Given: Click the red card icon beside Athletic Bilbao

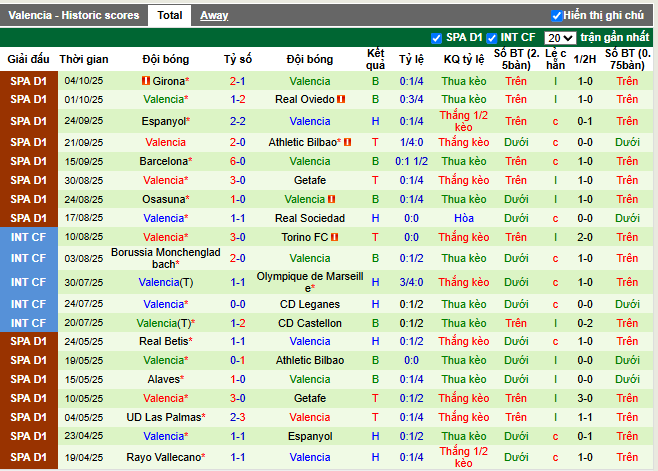Looking at the screenshot, I should 347,143.
